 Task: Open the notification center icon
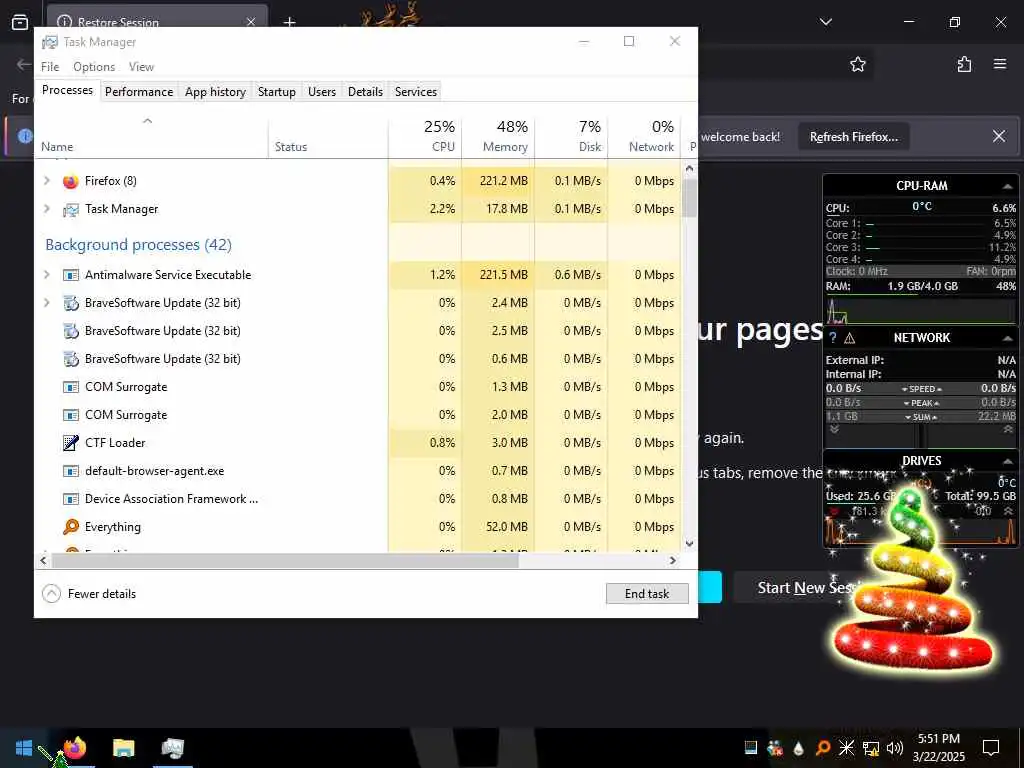click(991, 748)
